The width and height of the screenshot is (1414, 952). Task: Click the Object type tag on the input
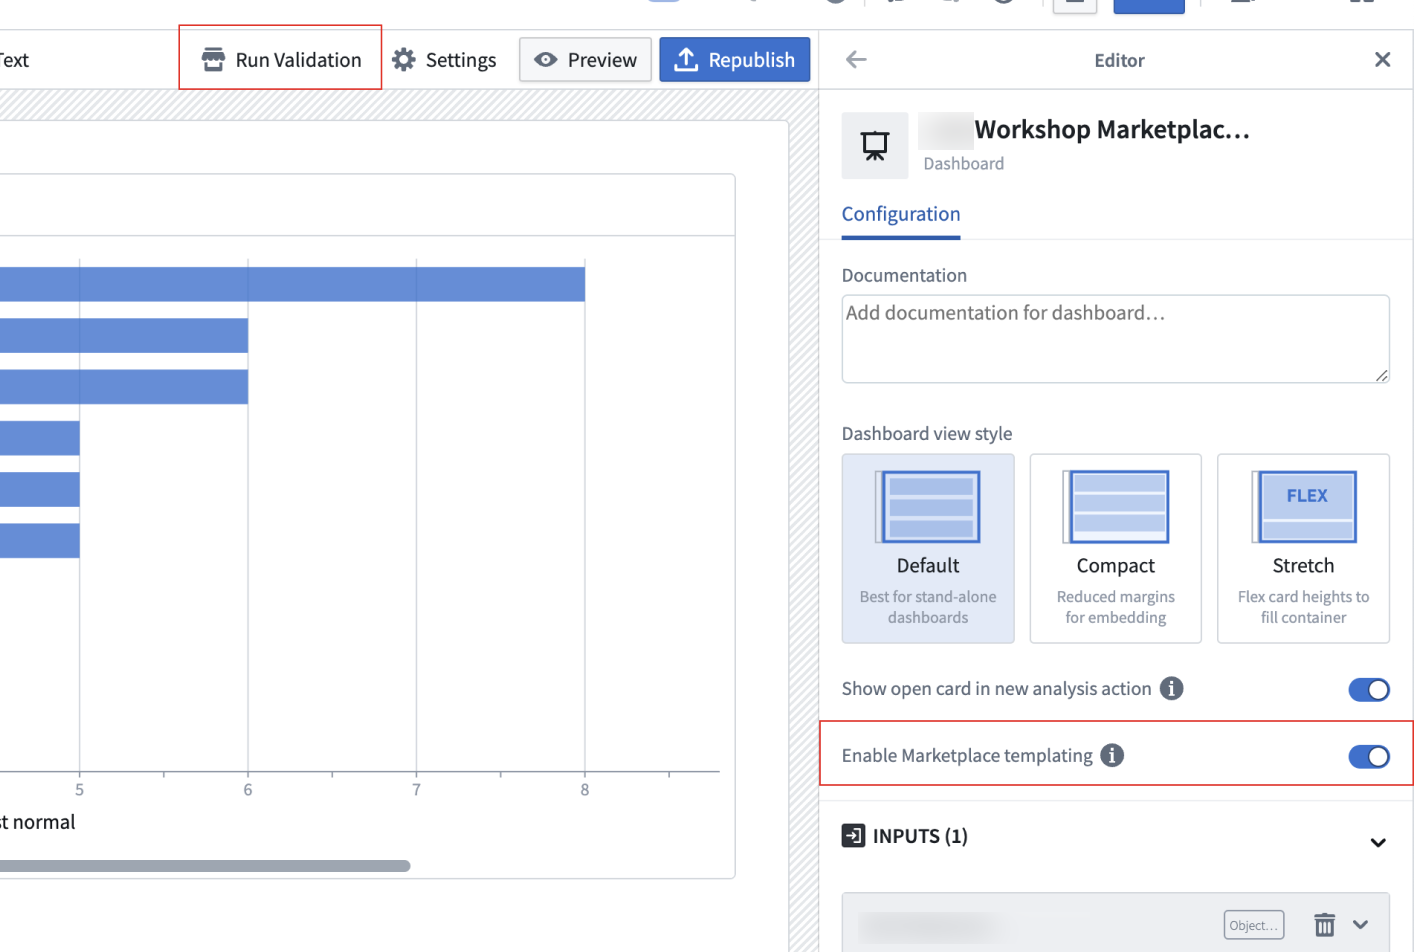click(x=1254, y=925)
